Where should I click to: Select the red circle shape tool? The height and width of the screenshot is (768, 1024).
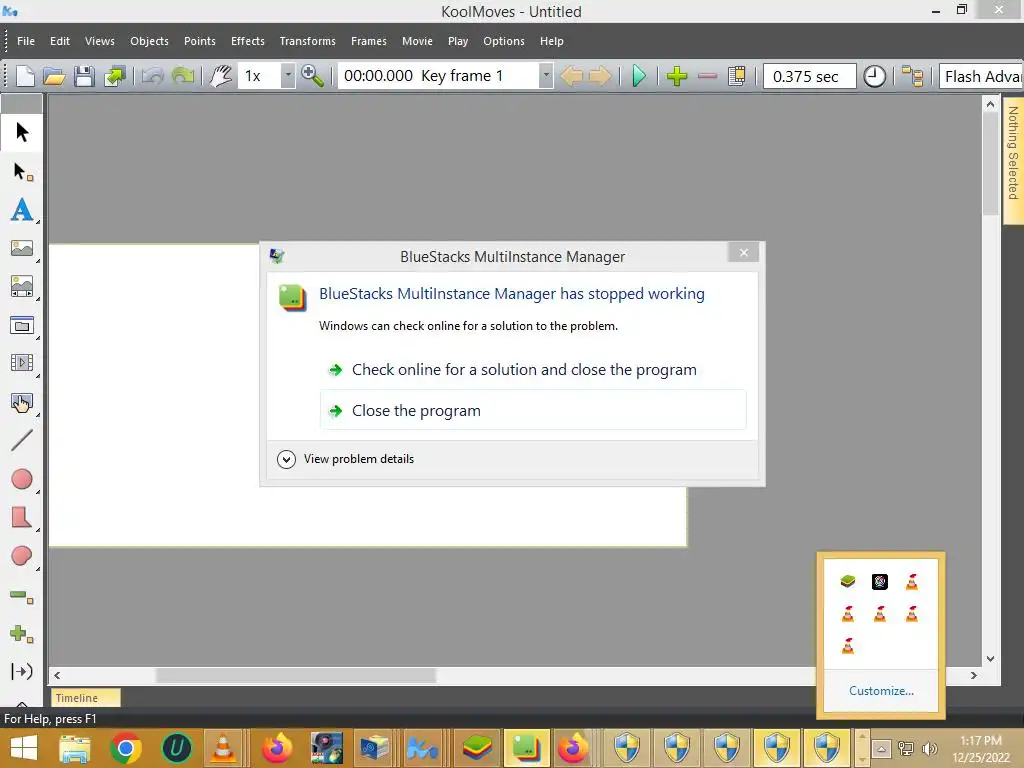[x=22, y=479]
